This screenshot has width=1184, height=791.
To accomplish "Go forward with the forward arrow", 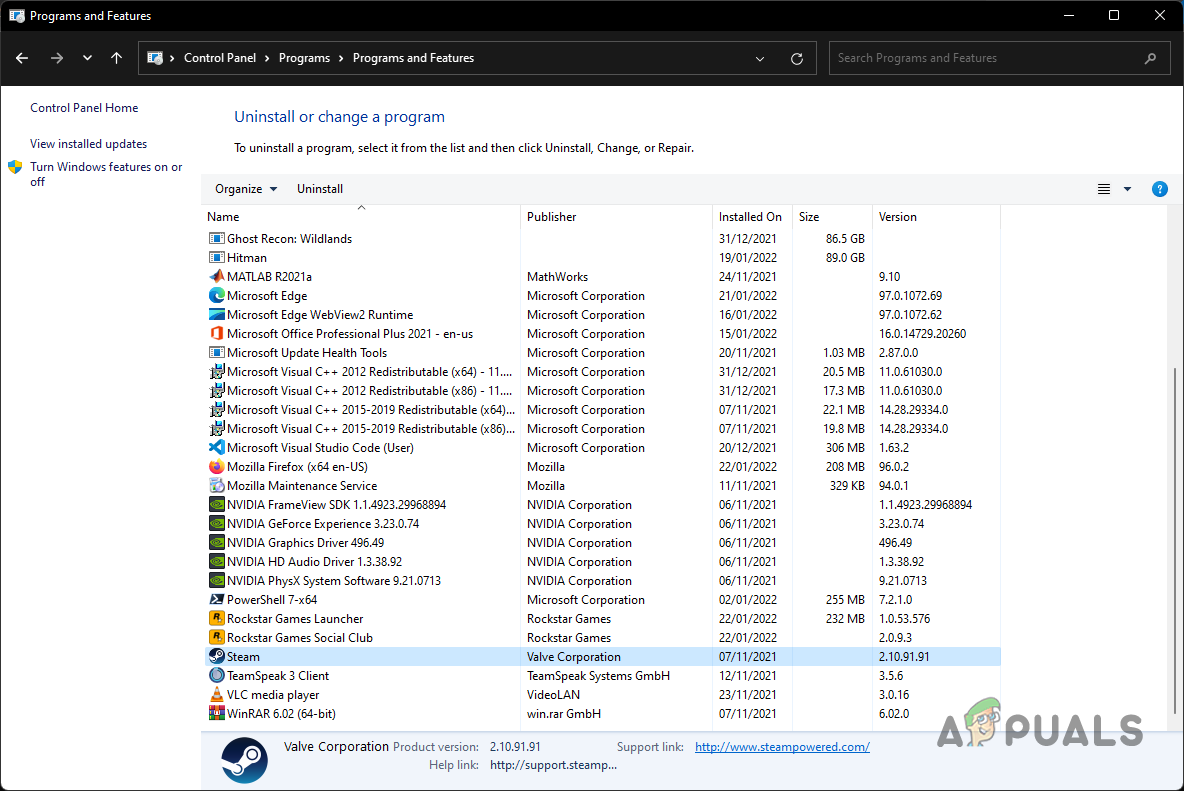I will coord(57,58).
